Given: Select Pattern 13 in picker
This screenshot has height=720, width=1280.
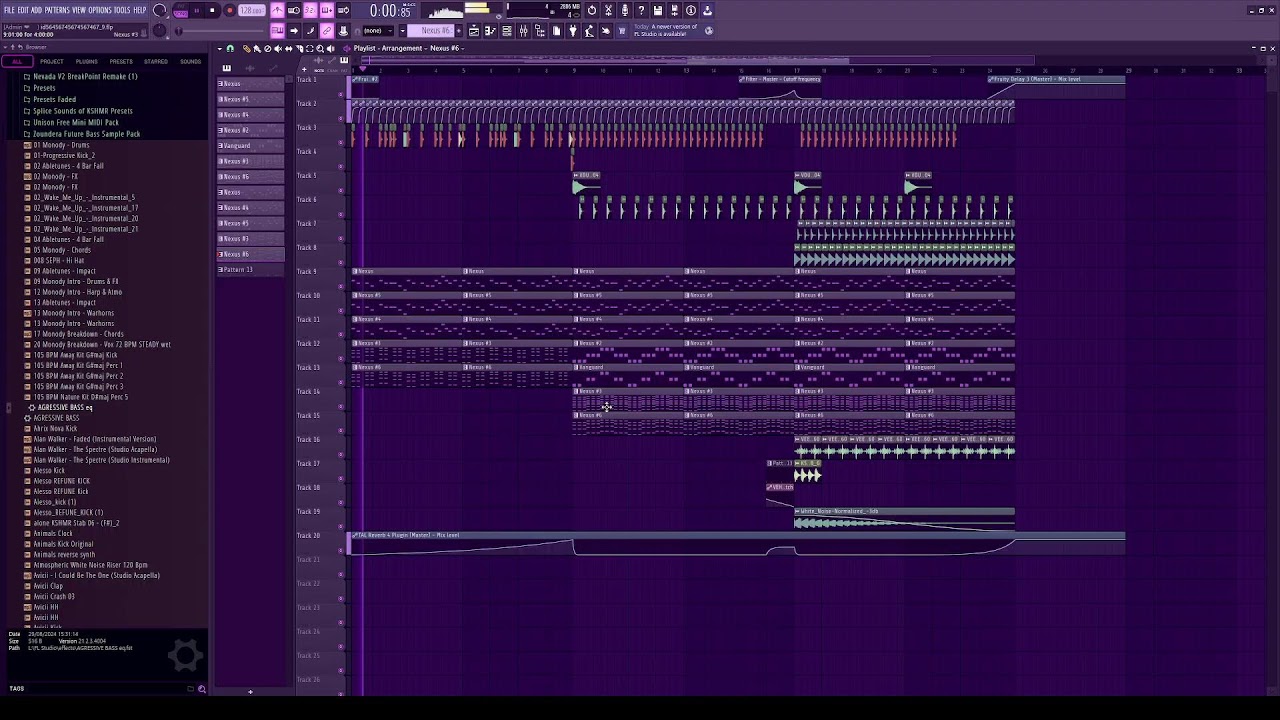Looking at the screenshot, I should coord(250,269).
